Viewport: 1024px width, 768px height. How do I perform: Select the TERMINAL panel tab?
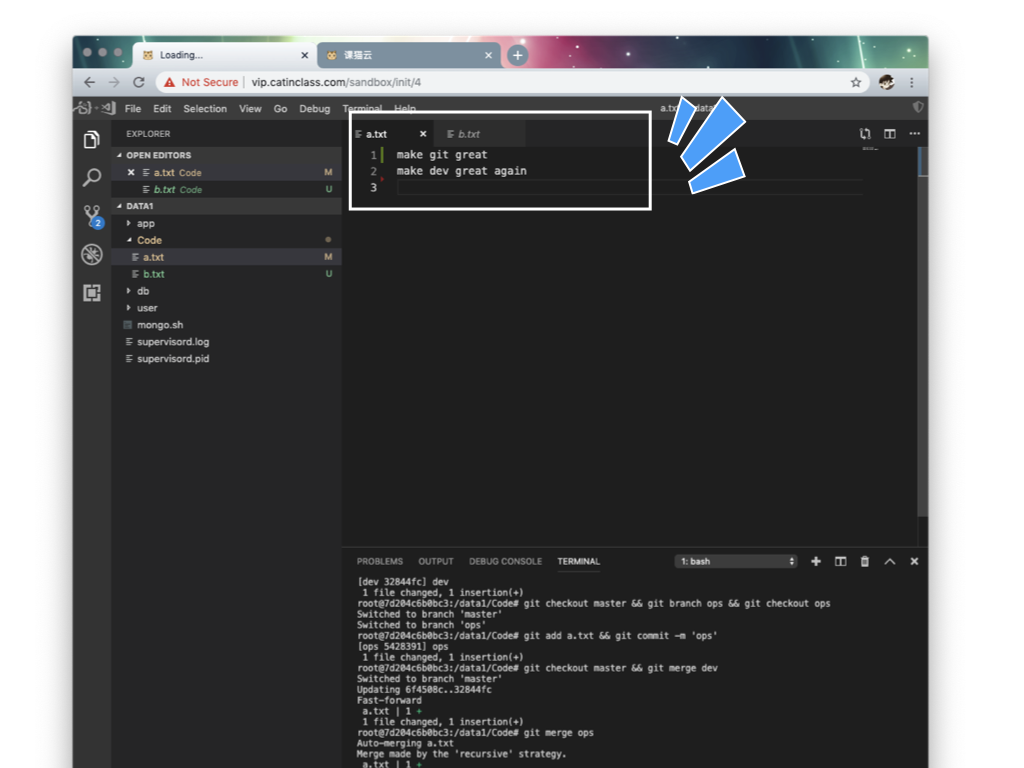coord(579,562)
